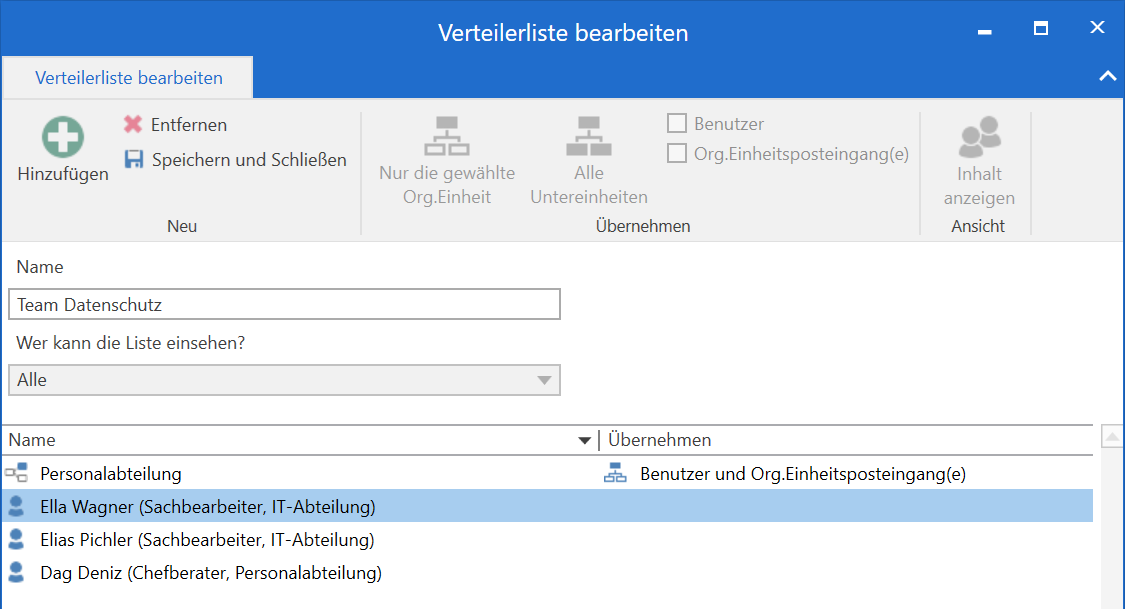Click the scrollbar up arrow in list
The width and height of the screenshot is (1125, 609).
pos(1111,437)
